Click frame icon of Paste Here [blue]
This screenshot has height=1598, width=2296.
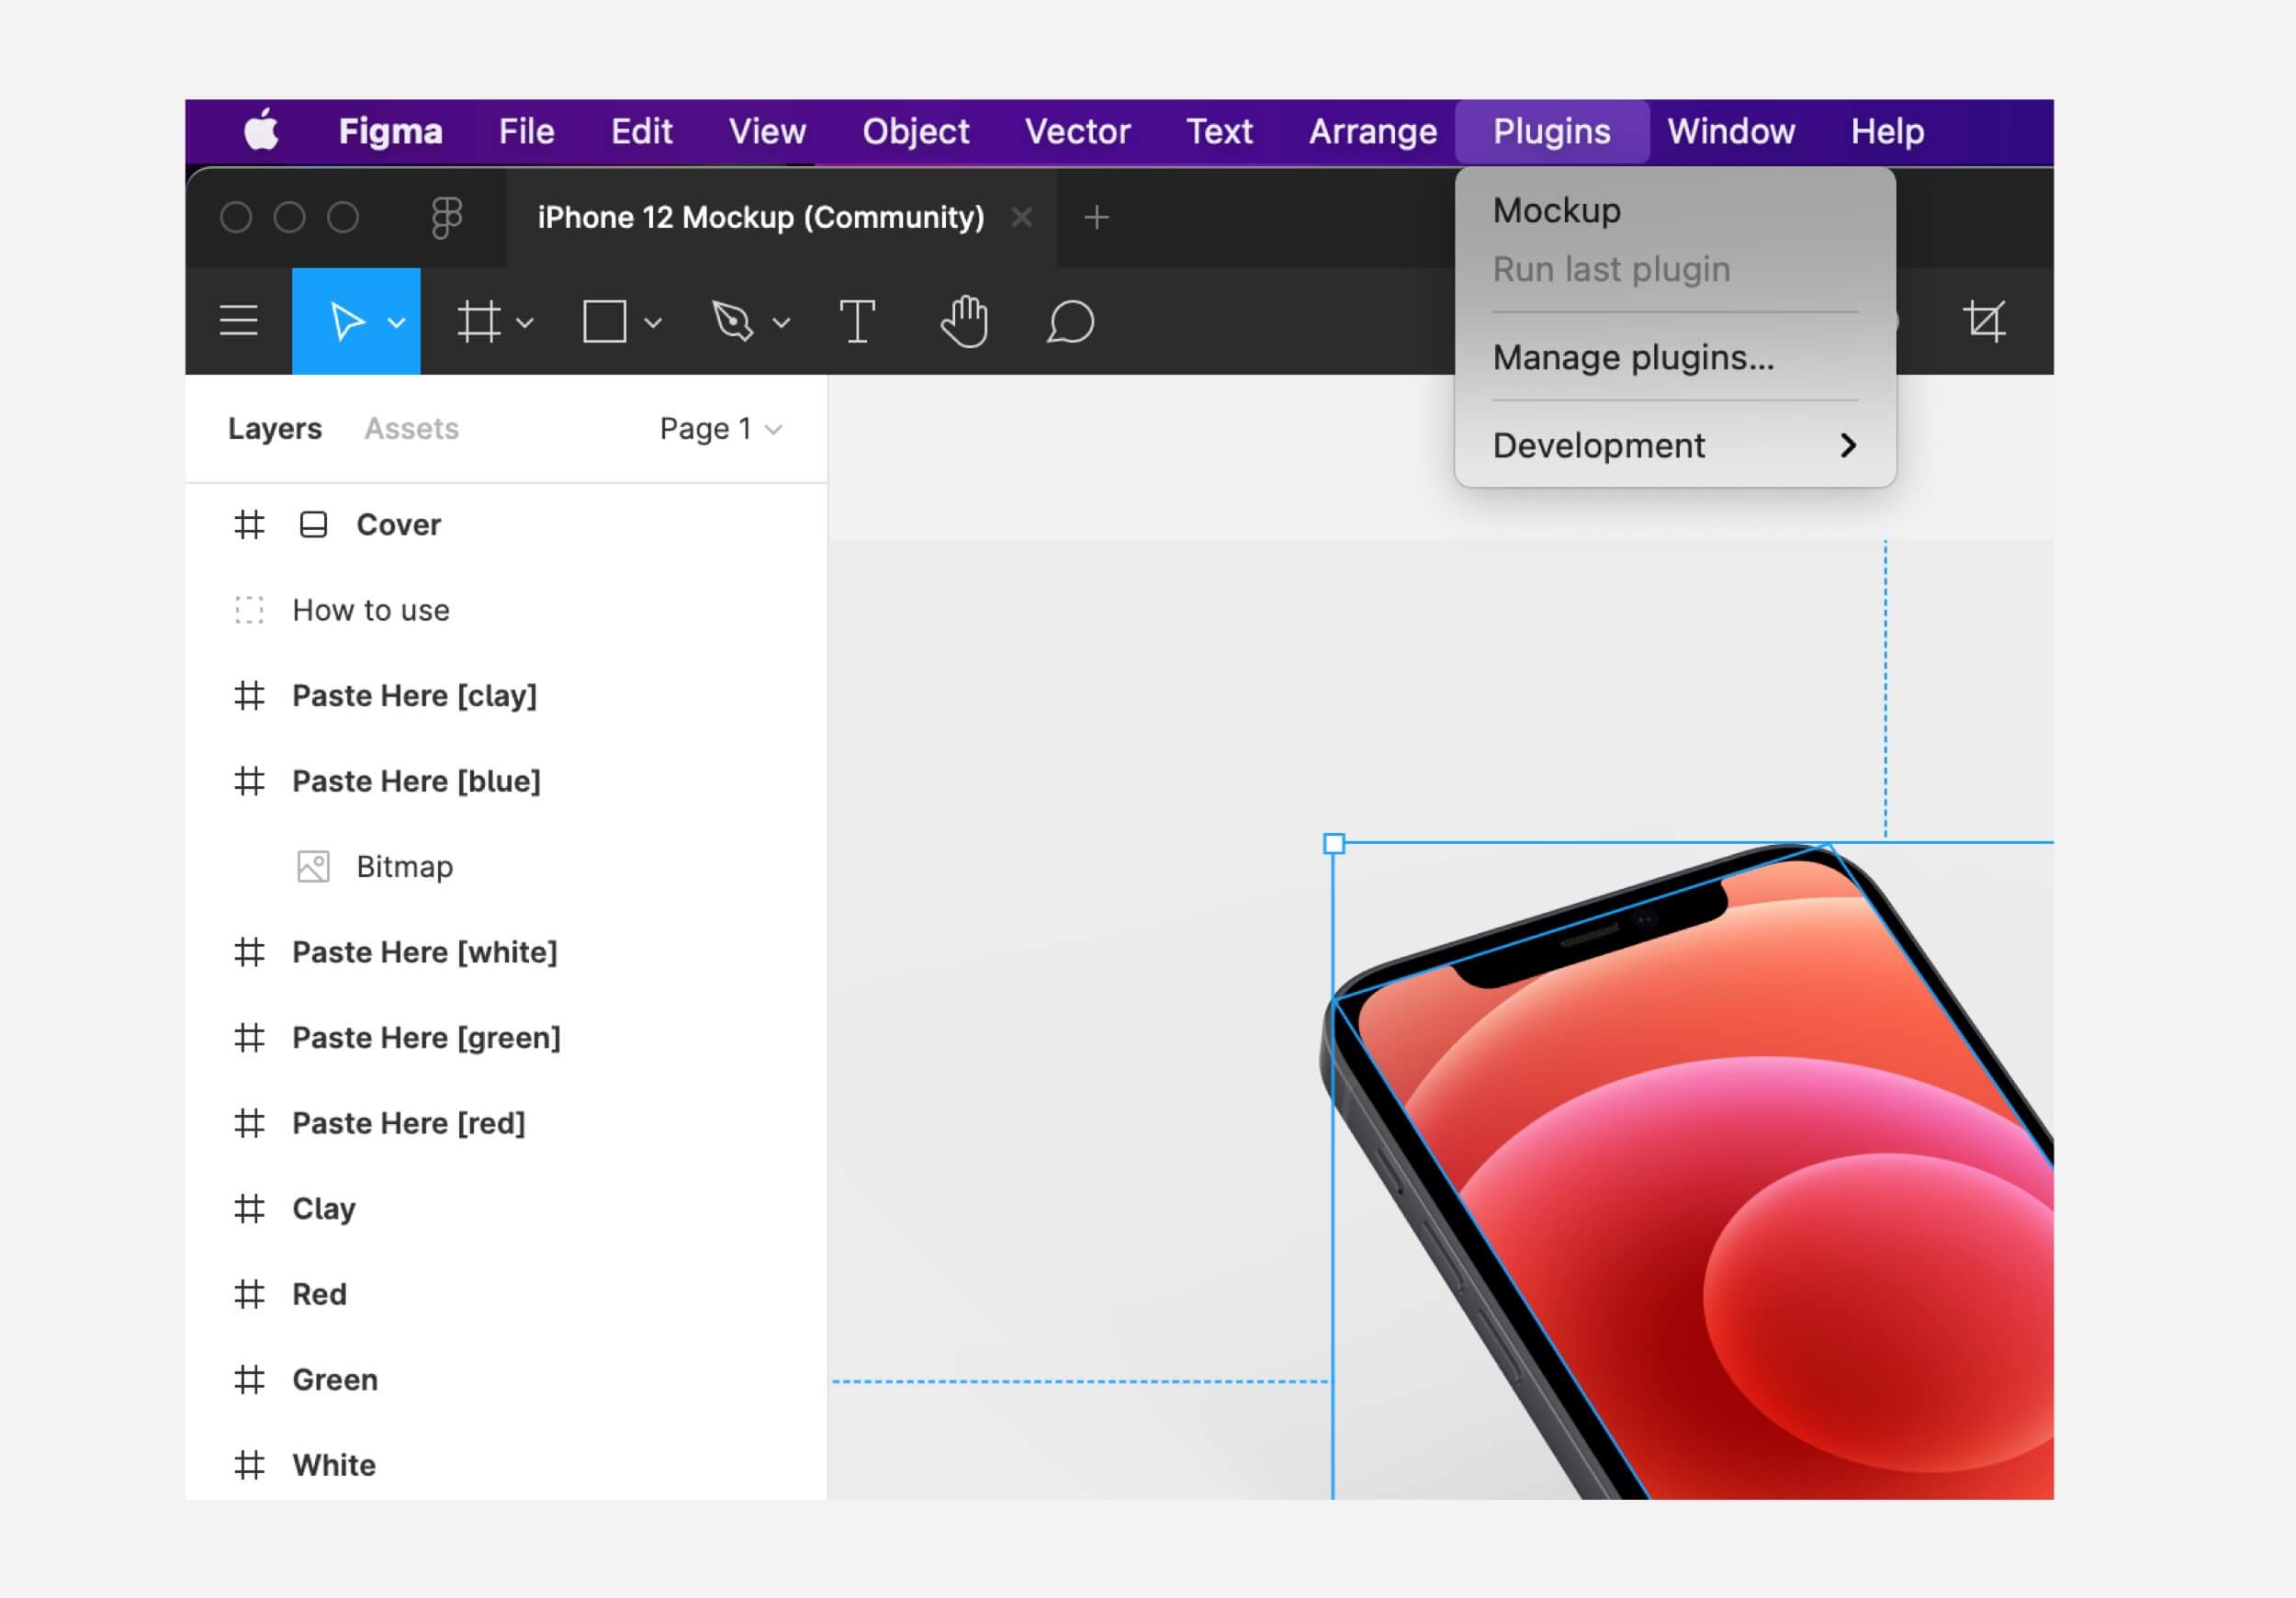click(x=249, y=781)
